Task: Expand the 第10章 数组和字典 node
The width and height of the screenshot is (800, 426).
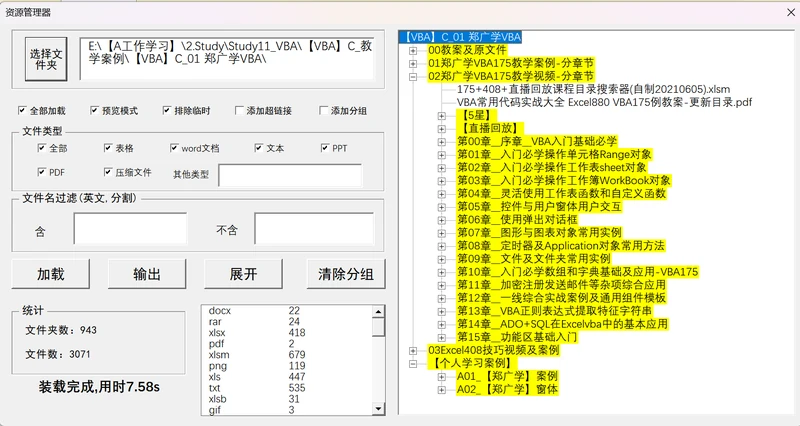Action: pos(441,272)
